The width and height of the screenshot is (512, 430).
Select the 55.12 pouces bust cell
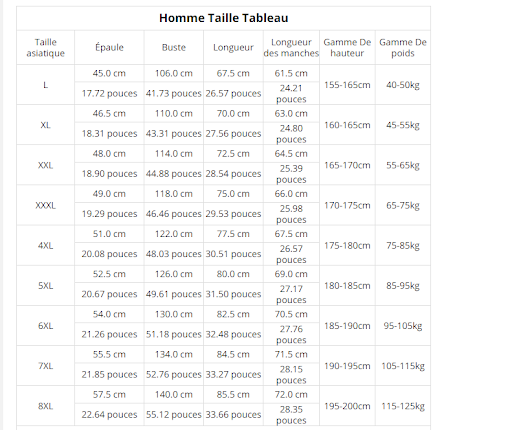point(174,414)
